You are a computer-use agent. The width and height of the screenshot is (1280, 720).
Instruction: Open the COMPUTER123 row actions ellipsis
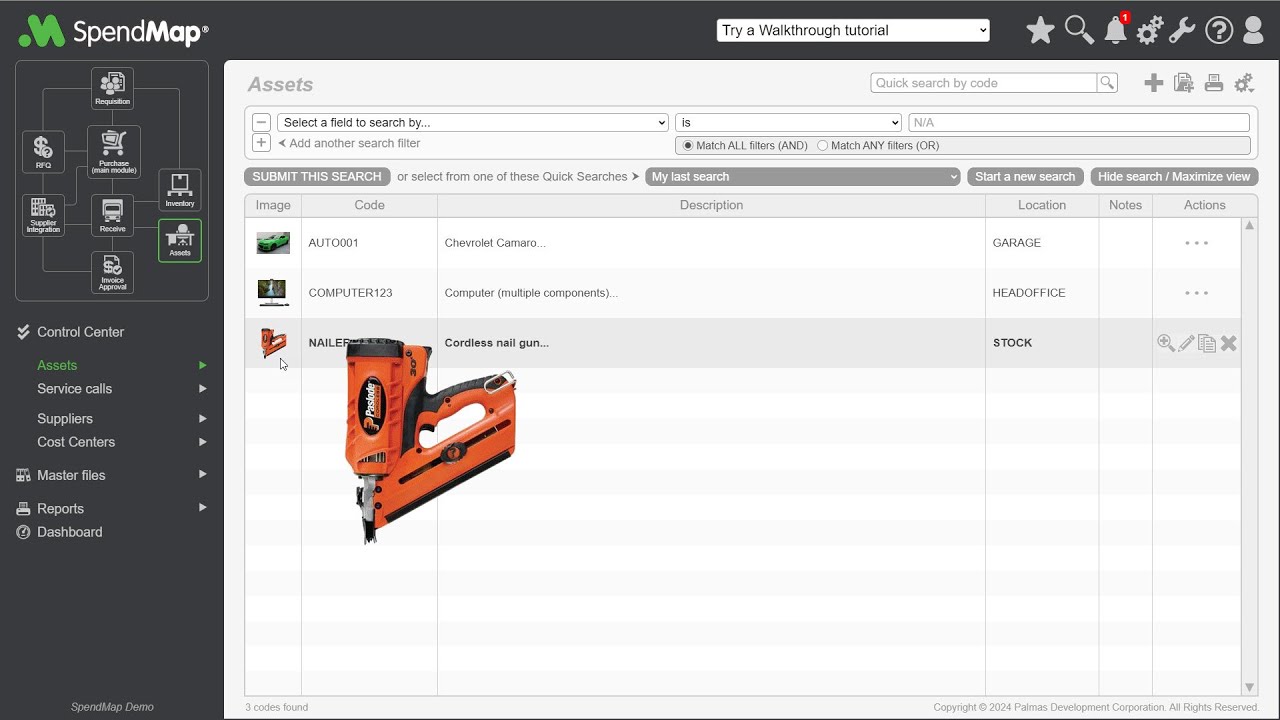1197,293
